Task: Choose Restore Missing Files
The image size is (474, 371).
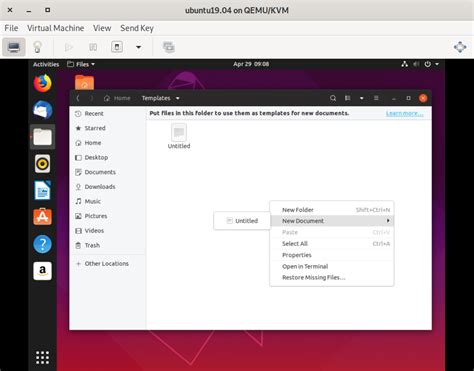Action: coord(332,277)
